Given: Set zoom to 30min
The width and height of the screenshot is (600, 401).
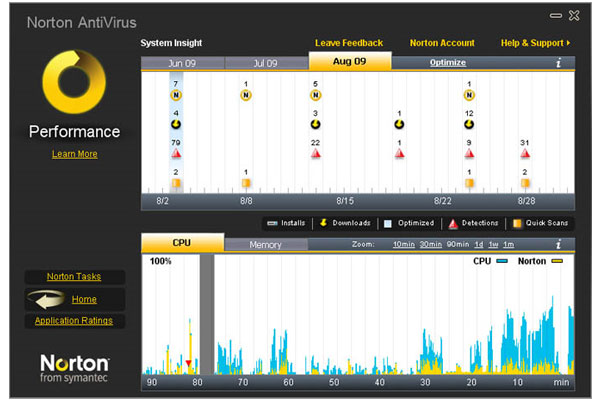Looking at the screenshot, I should pos(431,244).
